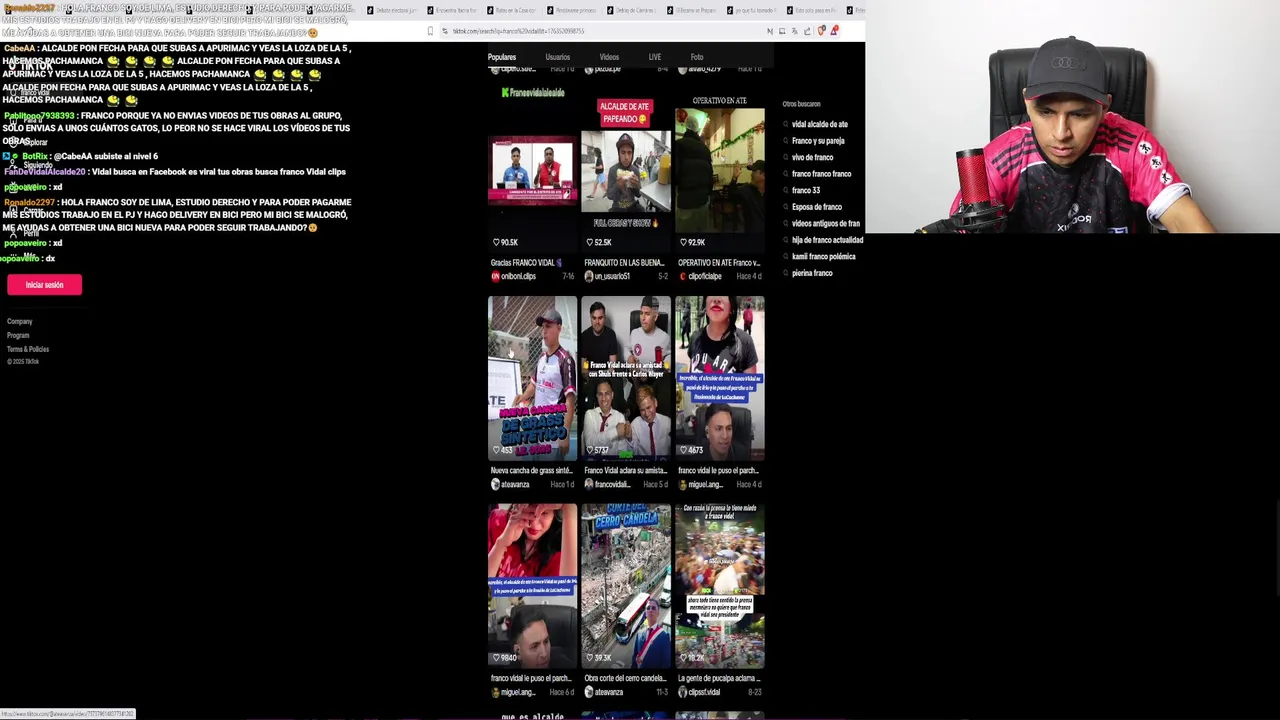Screen dimensions: 1280x720
Task: Open 'ALCALDE DE ATE PAPEANDO' video thumbnail
Action: (626, 170)
